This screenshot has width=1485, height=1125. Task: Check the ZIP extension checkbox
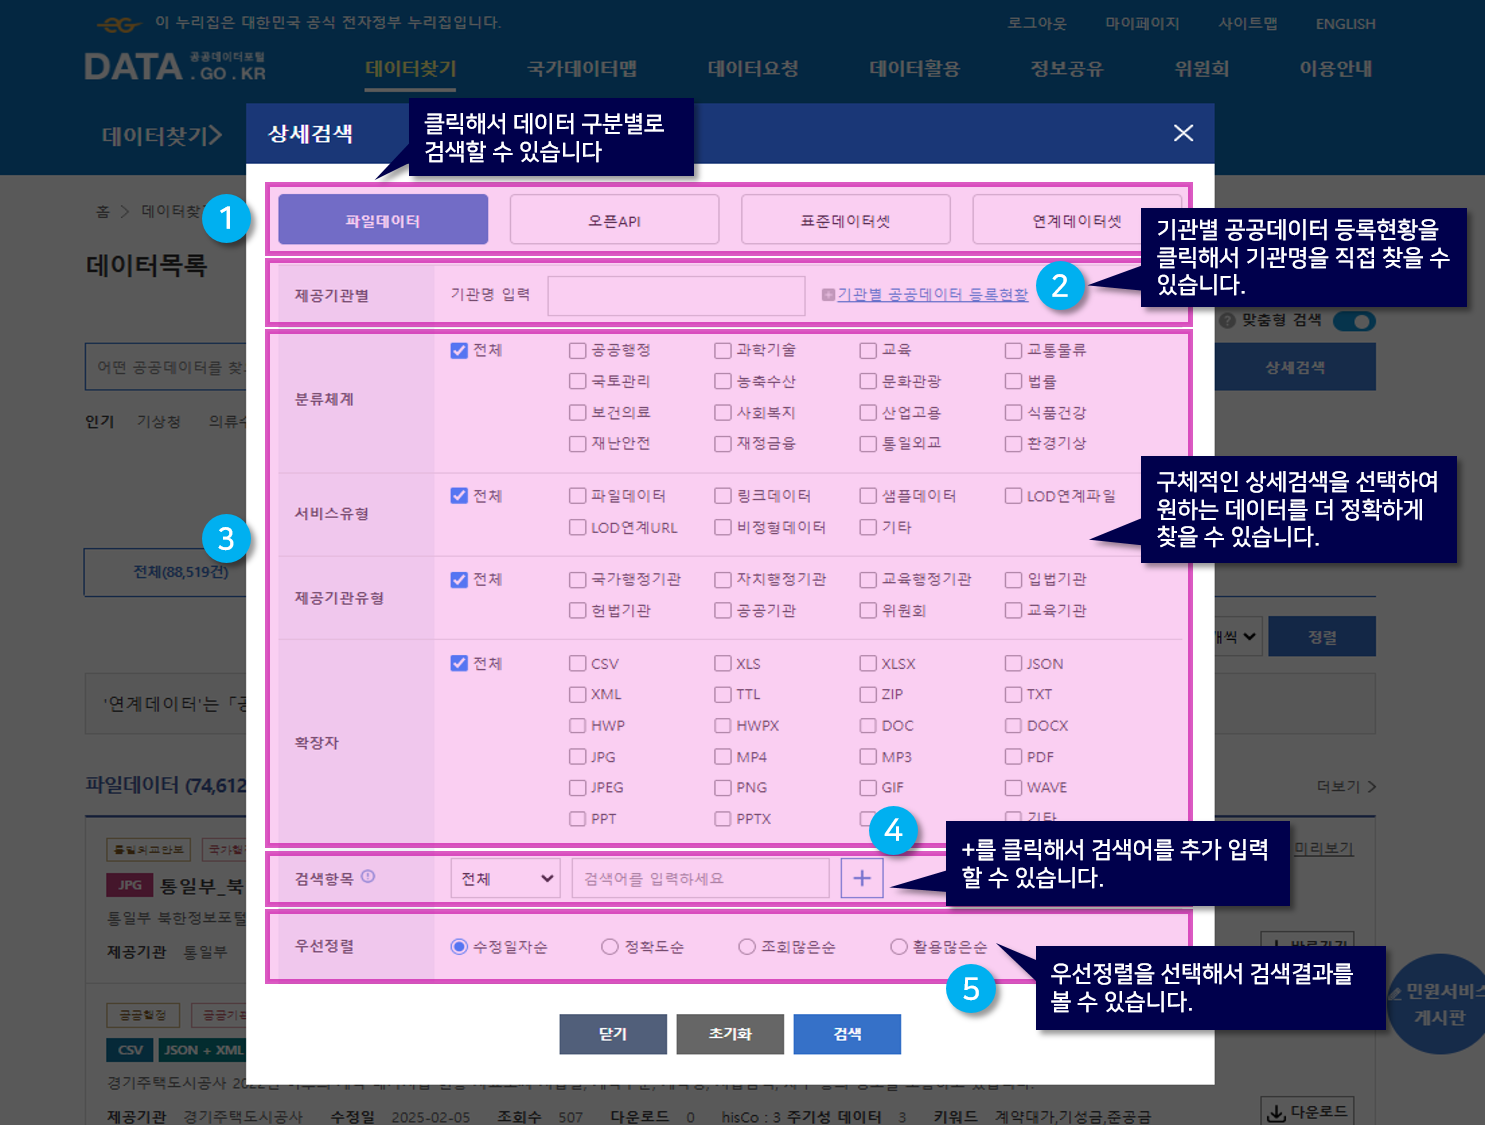[x=868, y=694]
